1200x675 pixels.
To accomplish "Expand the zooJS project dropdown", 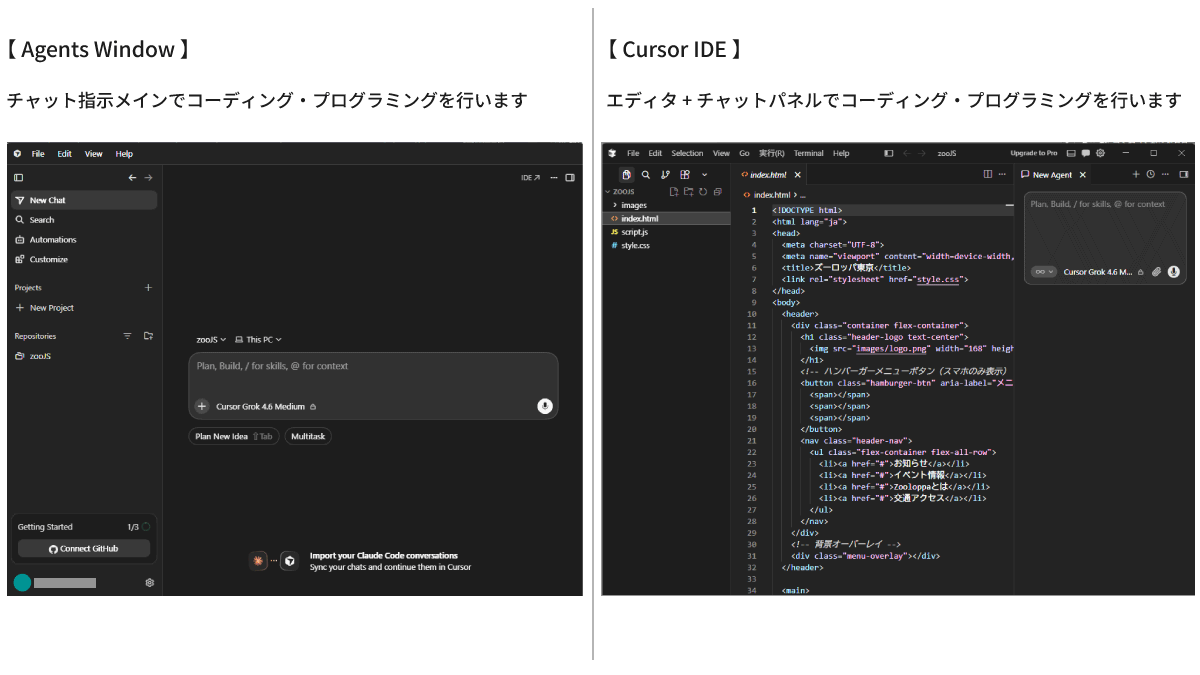I will point(211,340).
